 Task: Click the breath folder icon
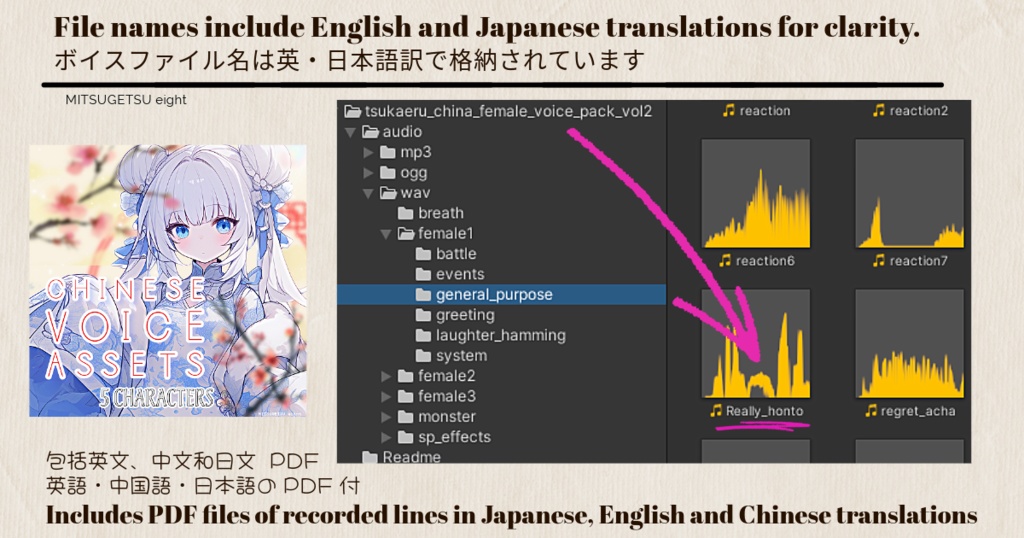click(406, 213)
